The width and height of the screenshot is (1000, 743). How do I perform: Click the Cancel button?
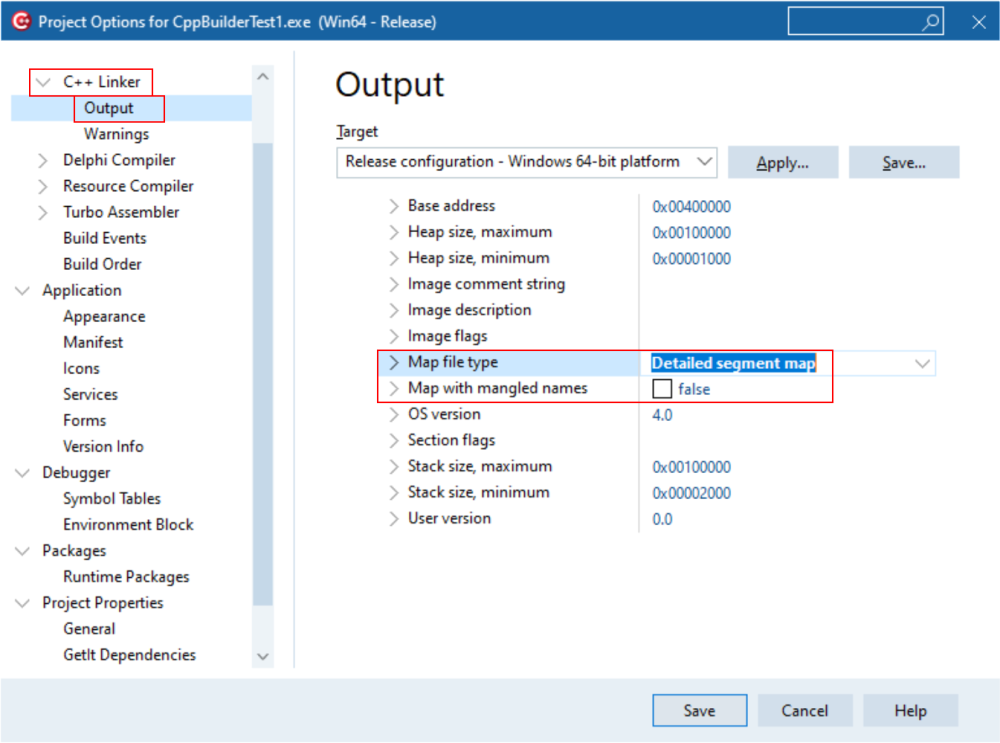point(805,710)
